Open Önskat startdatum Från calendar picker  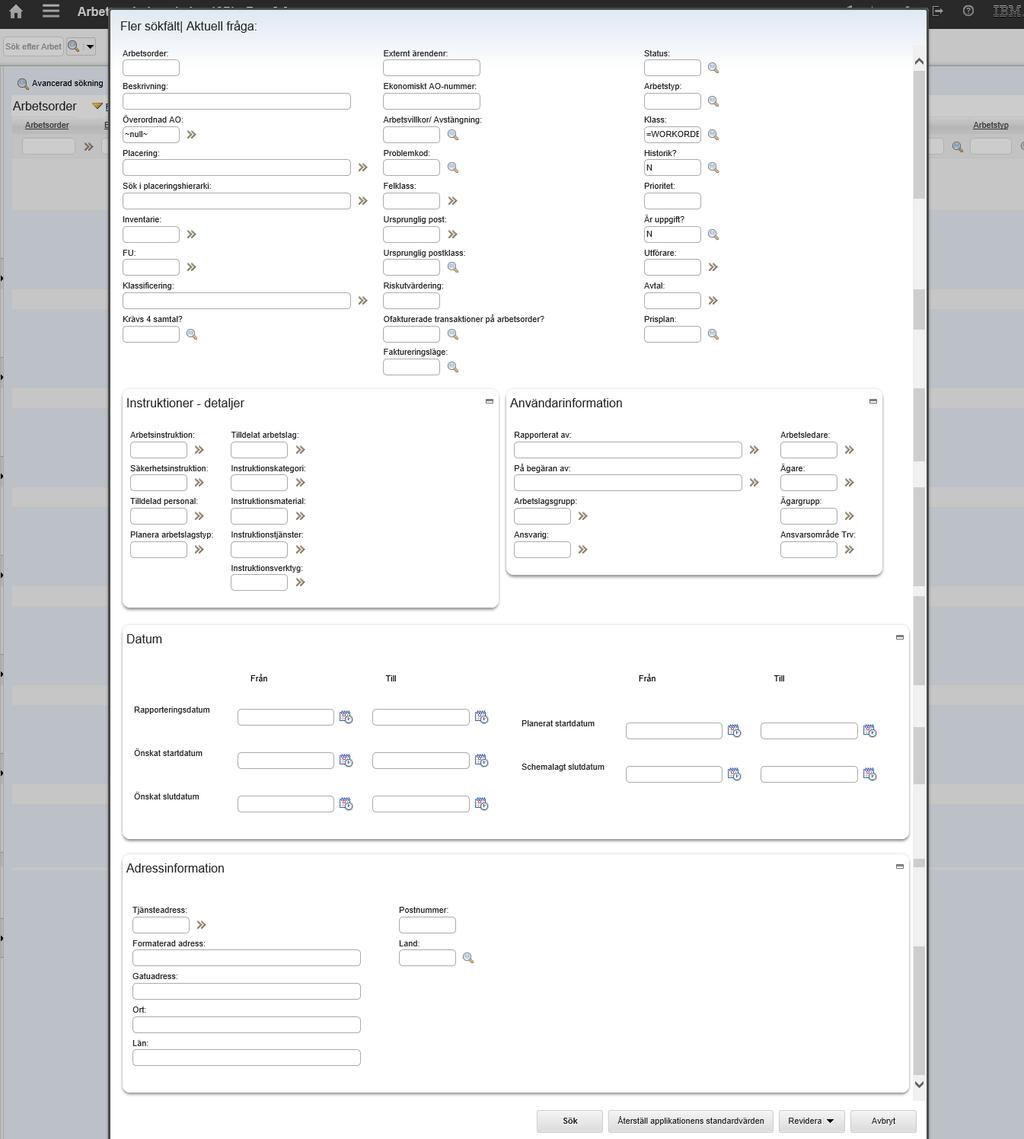click(x=346, y=761)
